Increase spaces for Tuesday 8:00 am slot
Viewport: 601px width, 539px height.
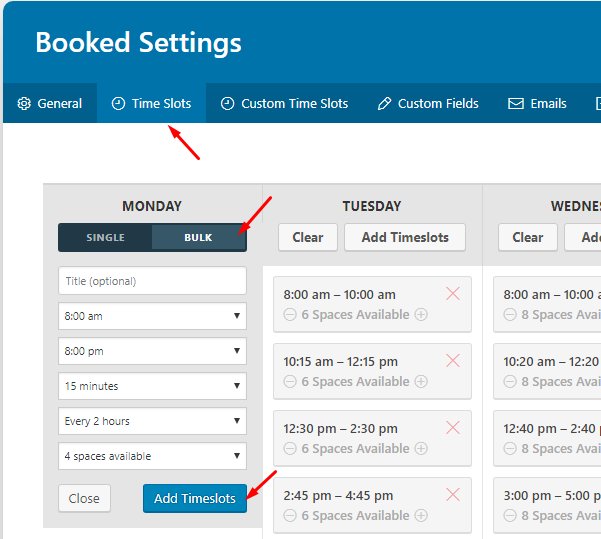[421, 314]
